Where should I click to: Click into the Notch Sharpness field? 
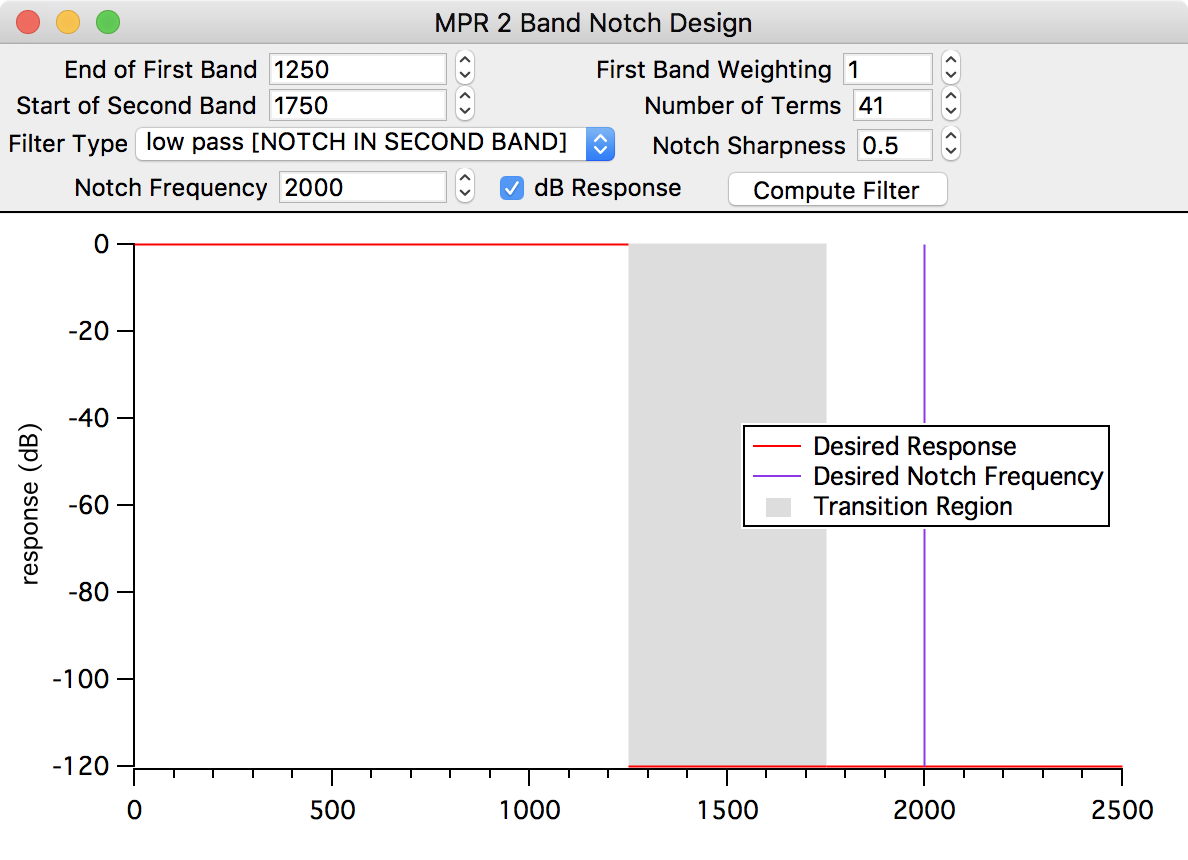(894, 145)
